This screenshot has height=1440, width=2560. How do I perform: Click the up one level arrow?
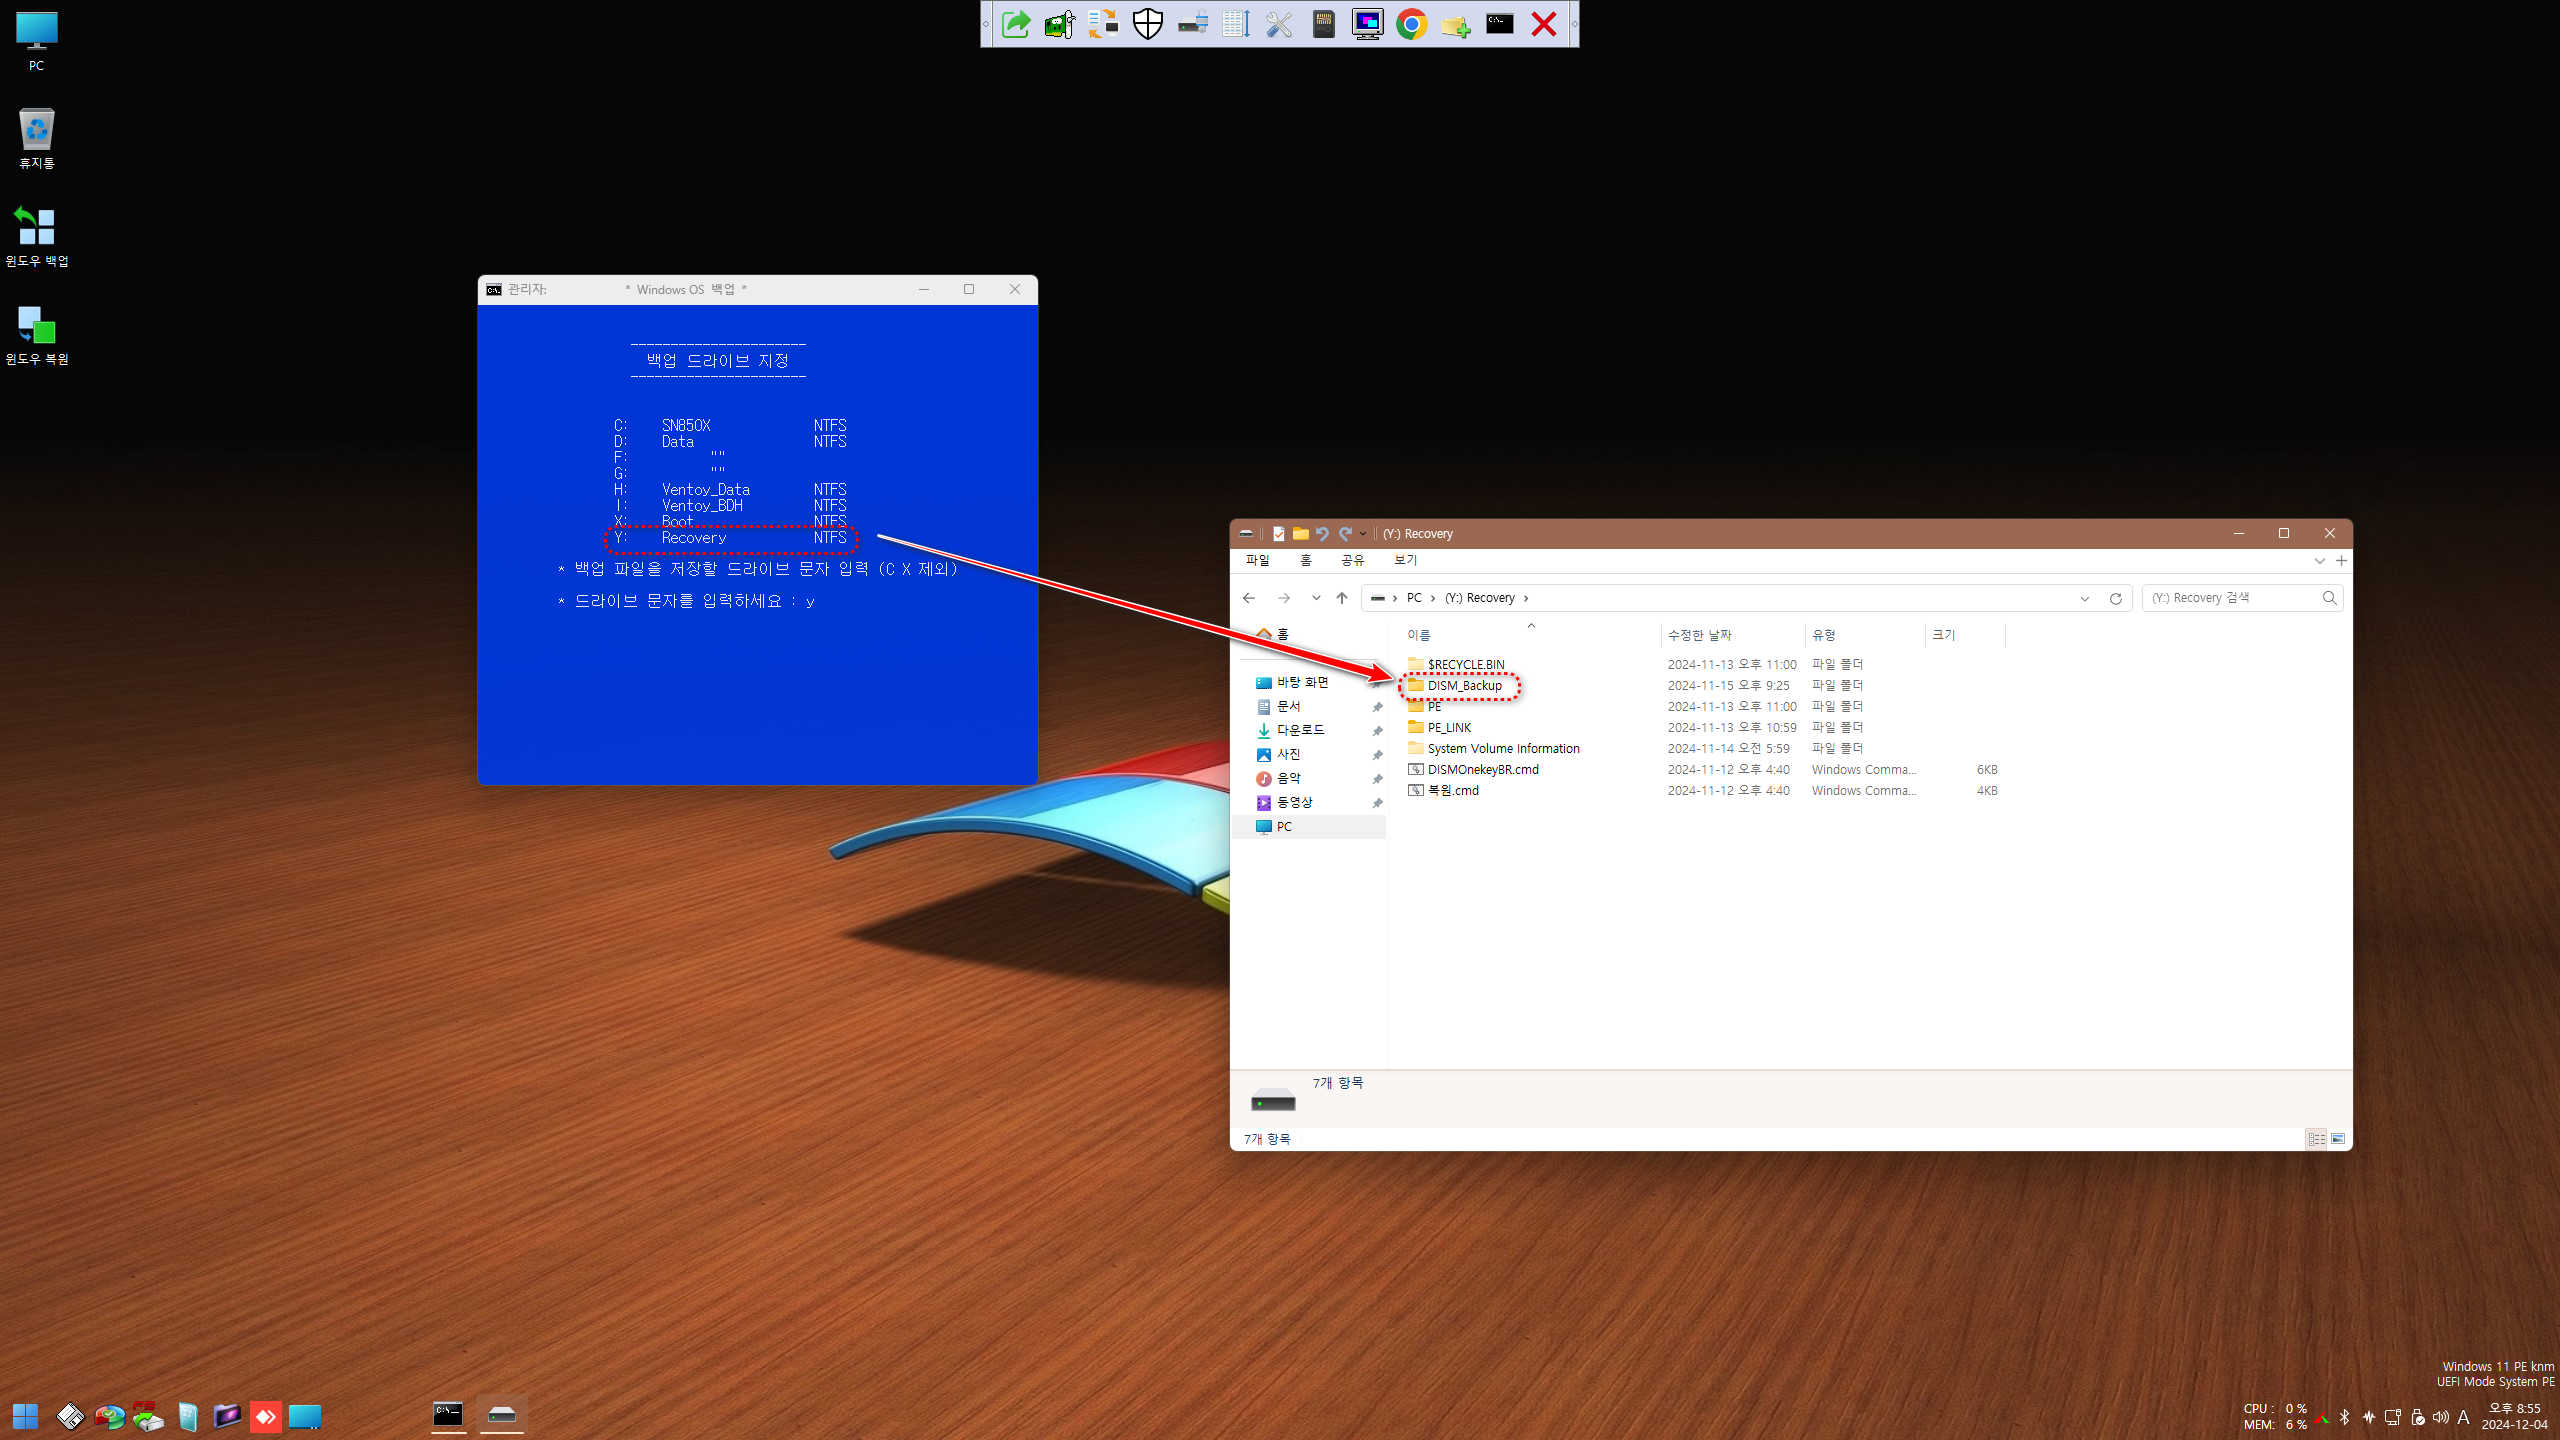(1342, 598)
